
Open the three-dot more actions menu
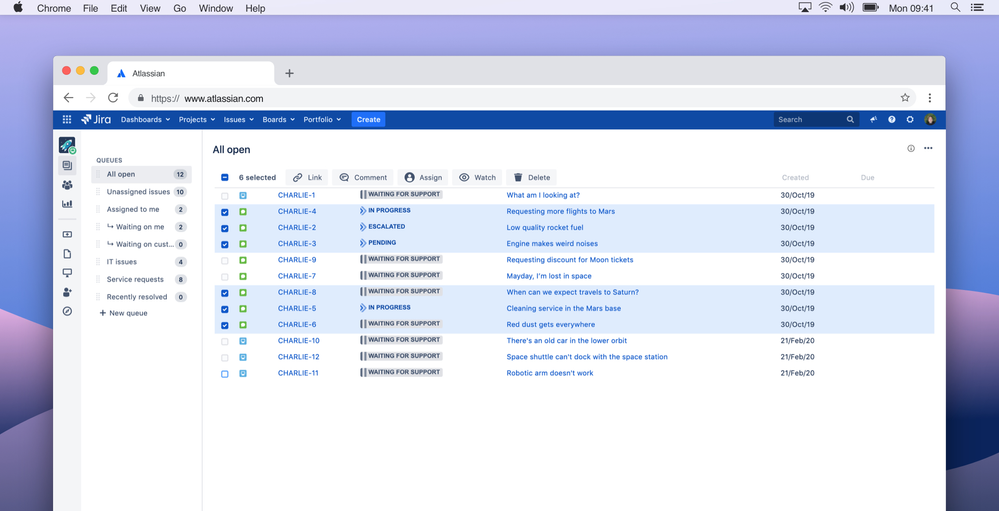(928, 149)
